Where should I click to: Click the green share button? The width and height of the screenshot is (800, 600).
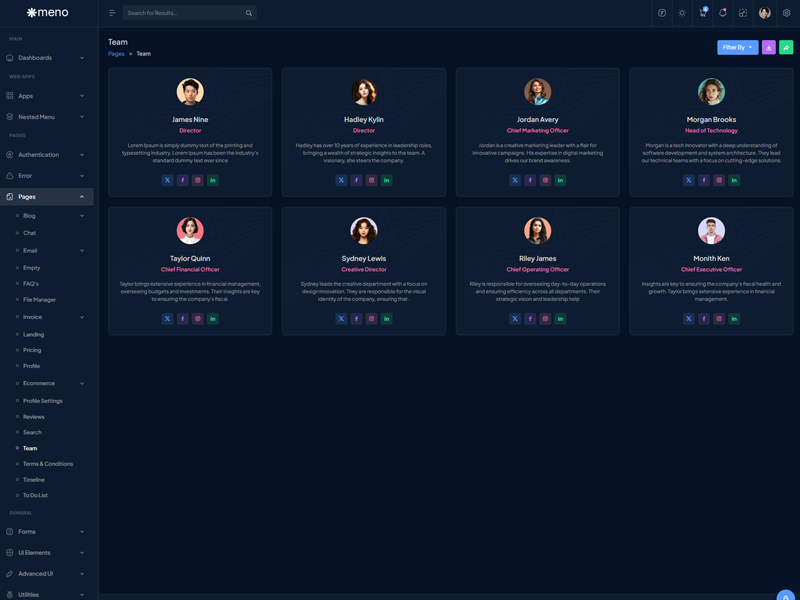pyautogui.click(x=786, y=47)
